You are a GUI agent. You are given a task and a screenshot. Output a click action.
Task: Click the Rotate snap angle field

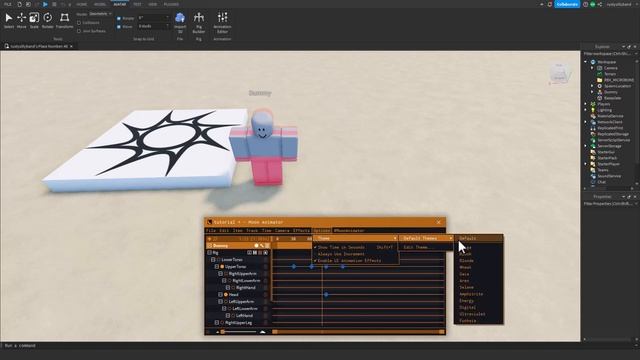pos(153,18)
